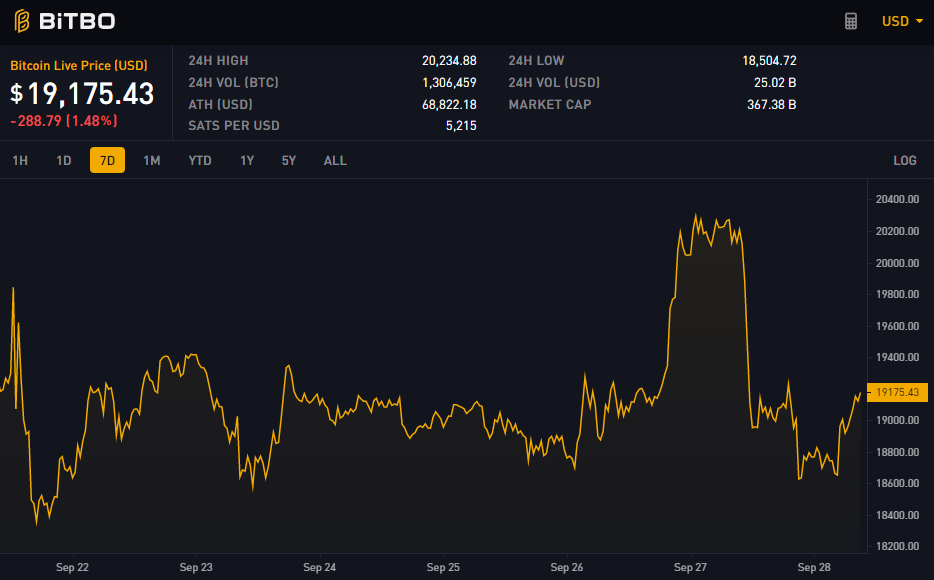Click the Sep 24 date axis label
This screenshot has height=580, width=934.
pyautogui.click(x=319, y=567)
